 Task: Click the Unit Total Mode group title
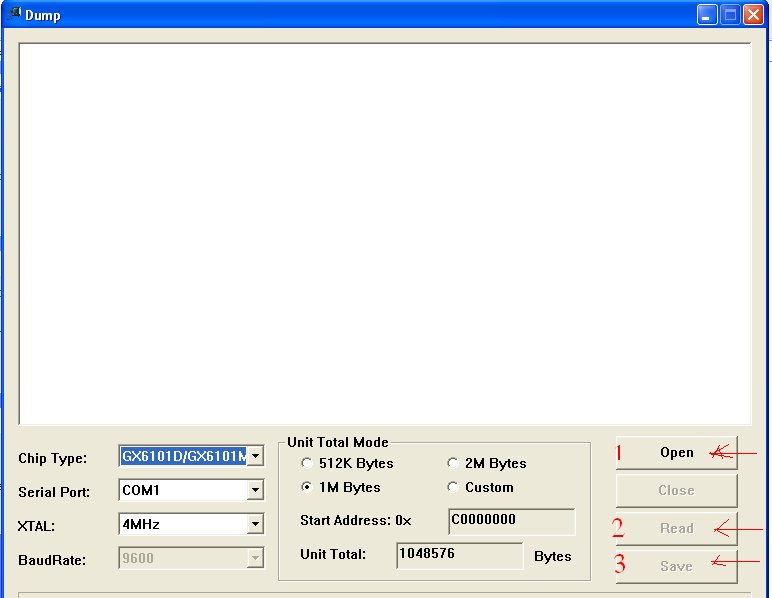pyautogui.click(x=338, y=442)
